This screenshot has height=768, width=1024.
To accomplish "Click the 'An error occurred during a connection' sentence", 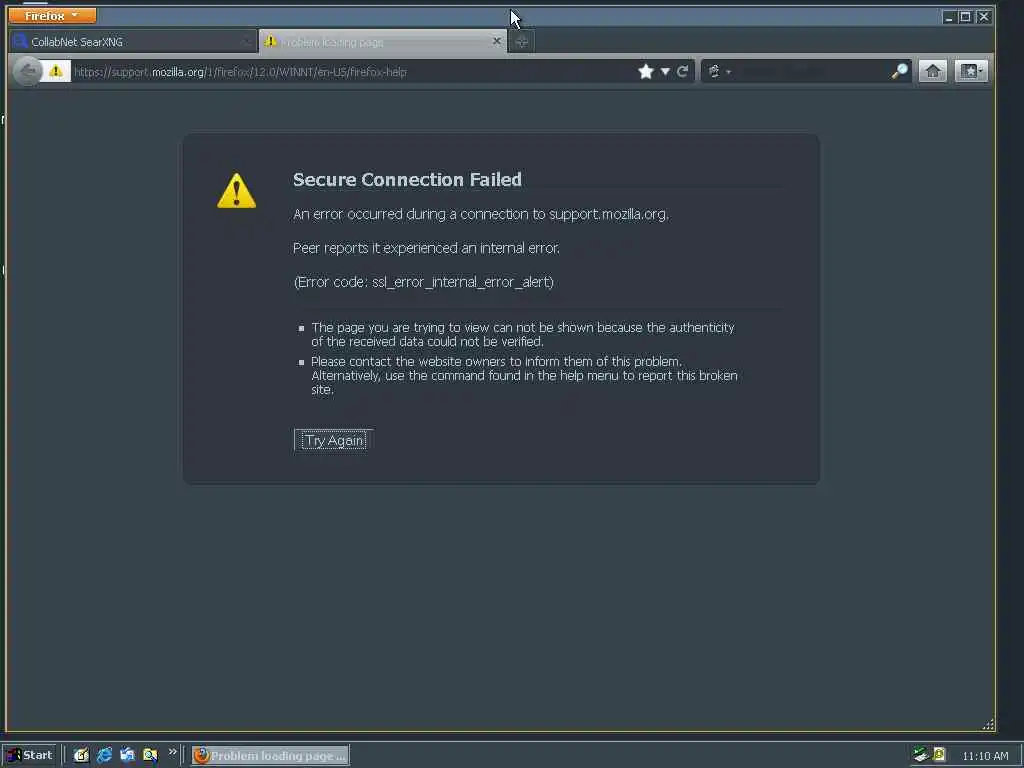I will click(x=481, y=214).
